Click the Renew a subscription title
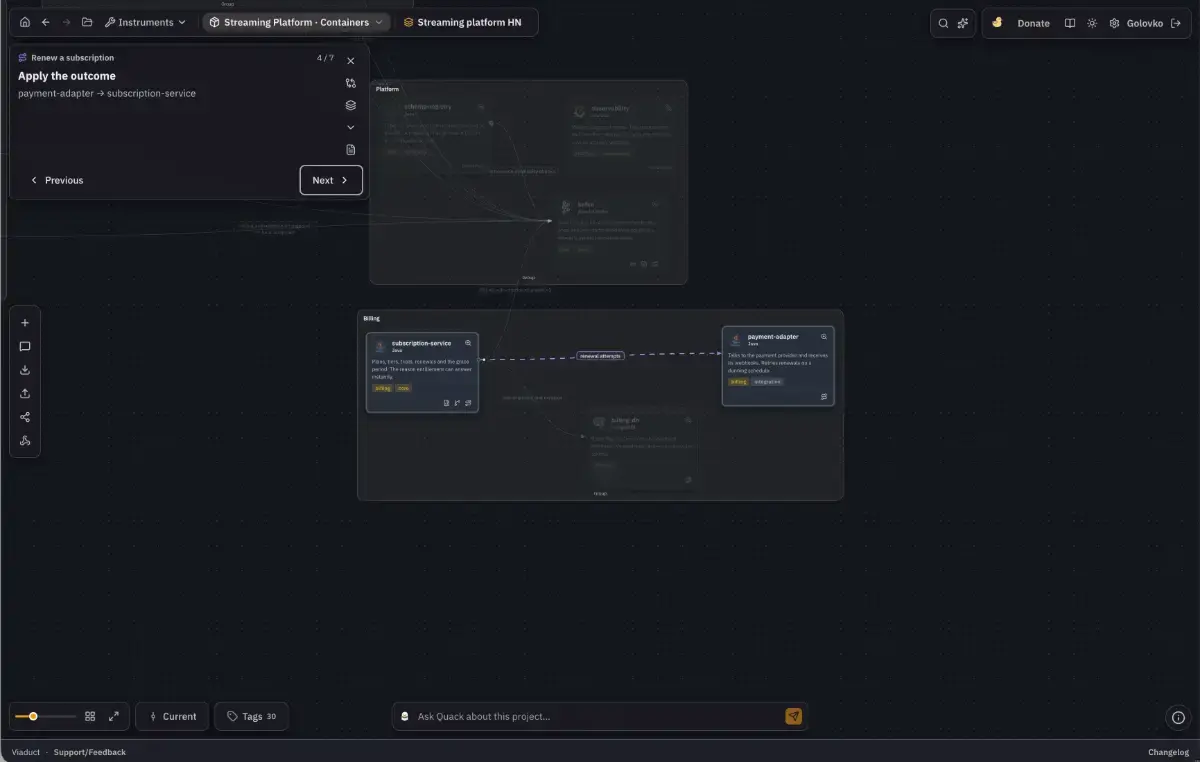The image size is (1200, 762). (x=72, y=58)
